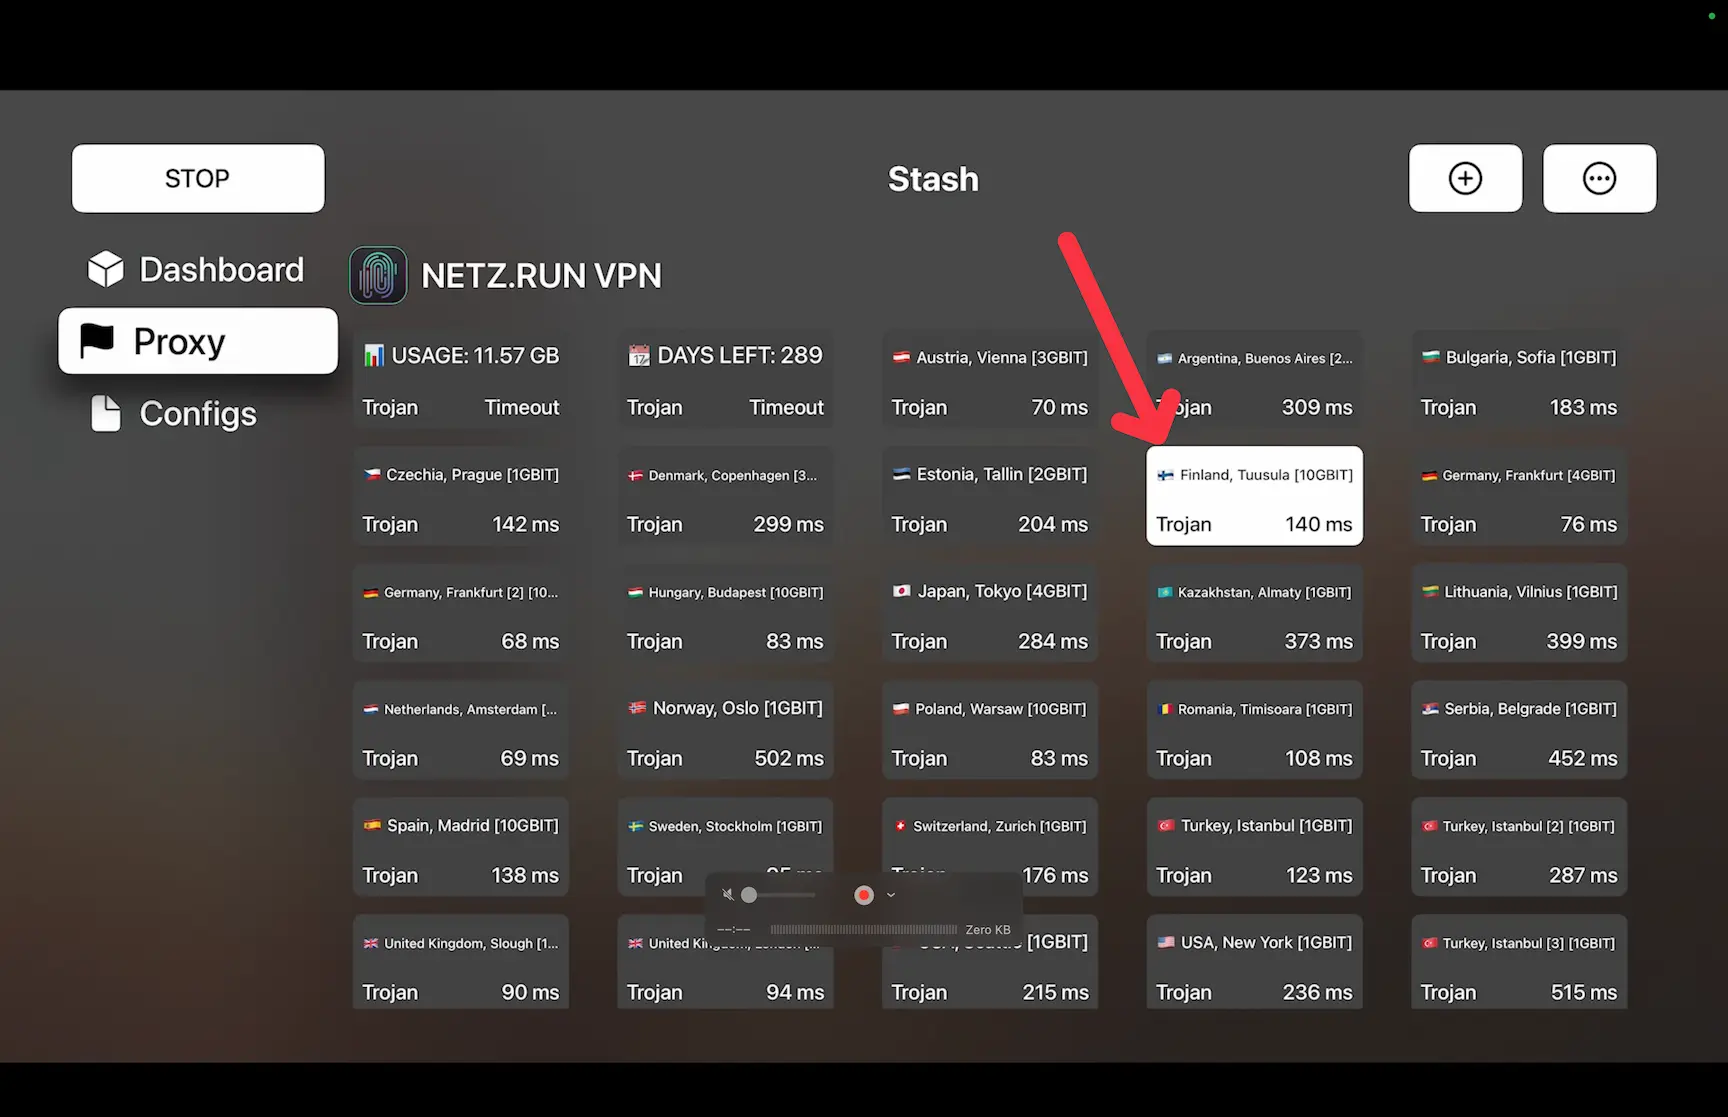Open the more options ellipsis button
1728x1117 pixels.
[1599, 178]
